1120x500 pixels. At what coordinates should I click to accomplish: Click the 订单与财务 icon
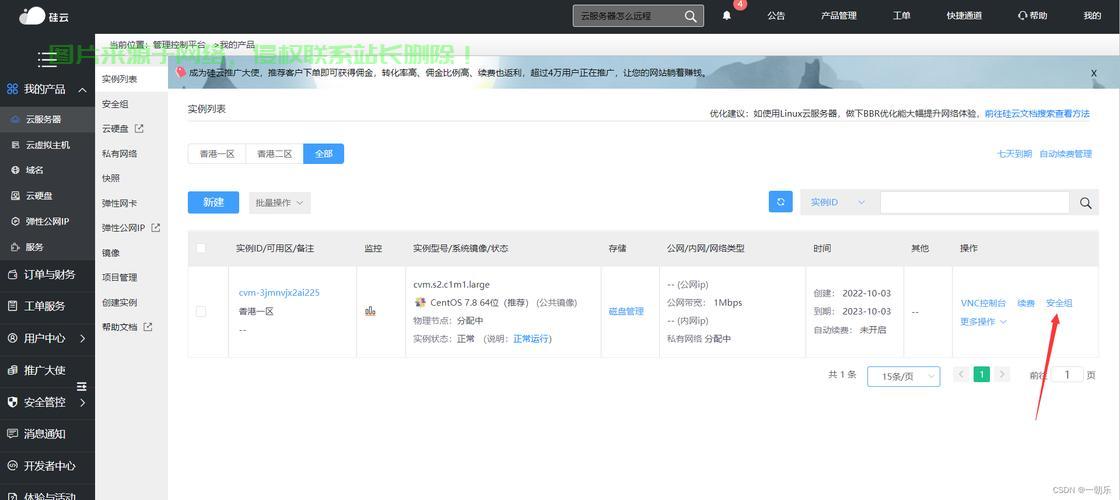[x=12, y=274]
